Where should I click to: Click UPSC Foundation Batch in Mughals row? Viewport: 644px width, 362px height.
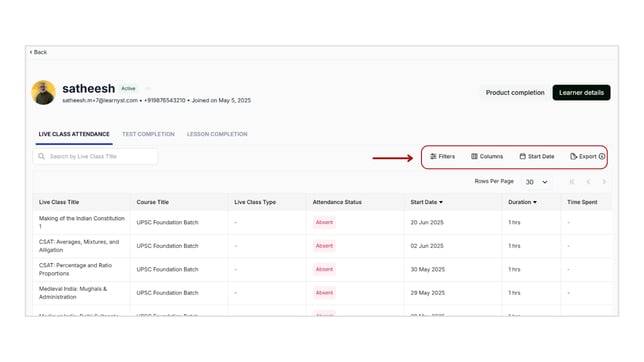click(167, 293)
